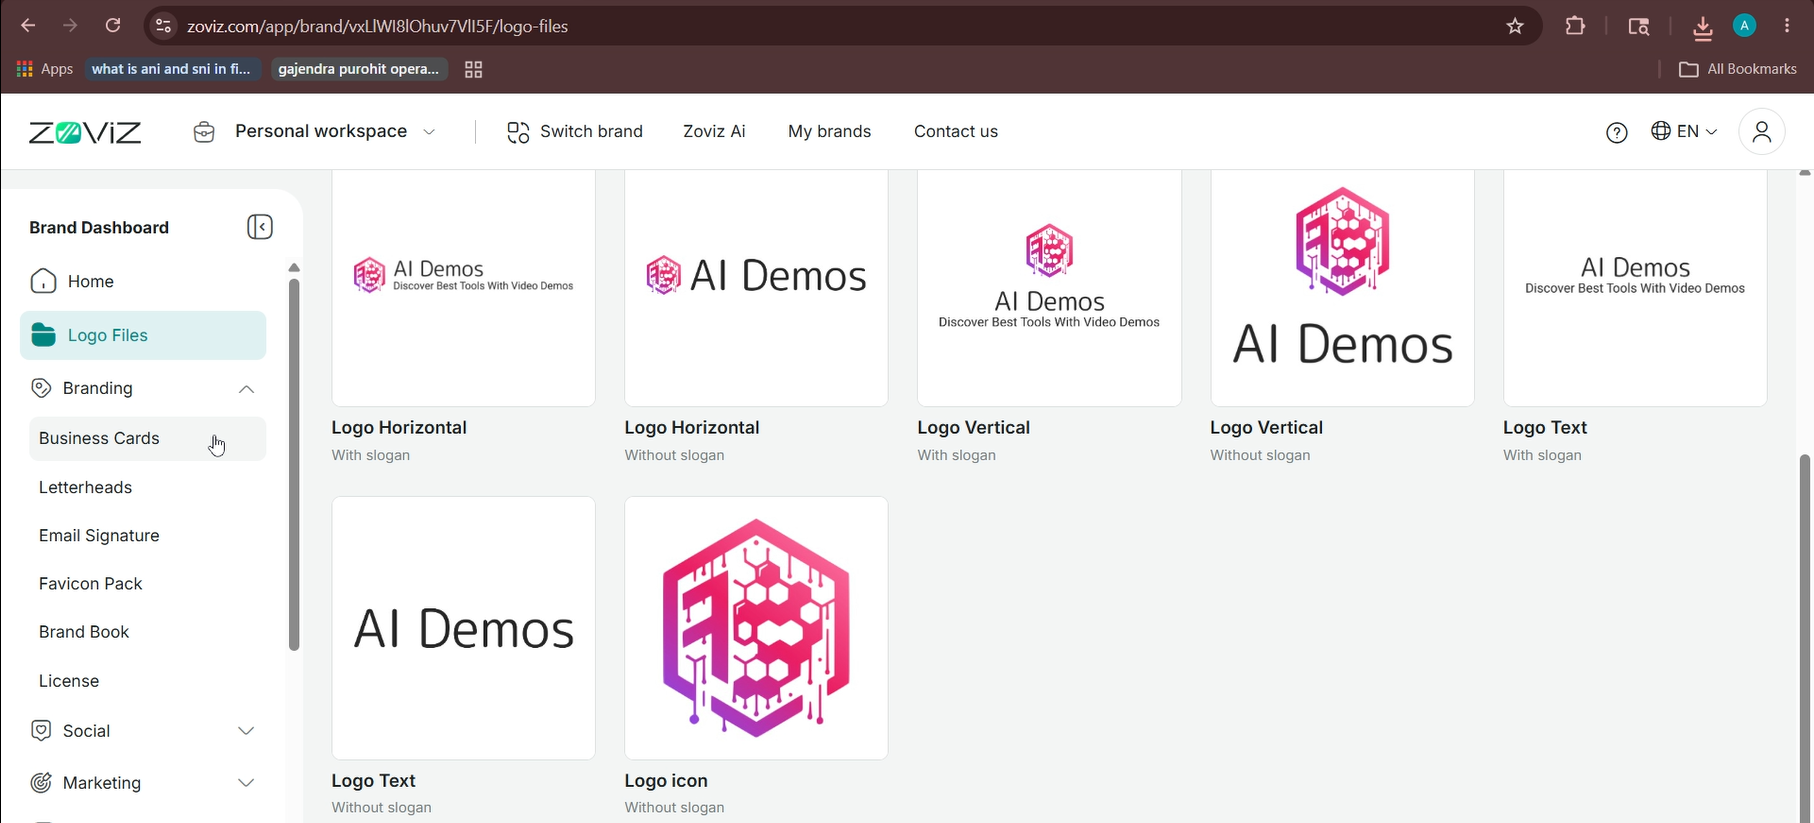Open the browser downloads icon

click(1703, 27)
